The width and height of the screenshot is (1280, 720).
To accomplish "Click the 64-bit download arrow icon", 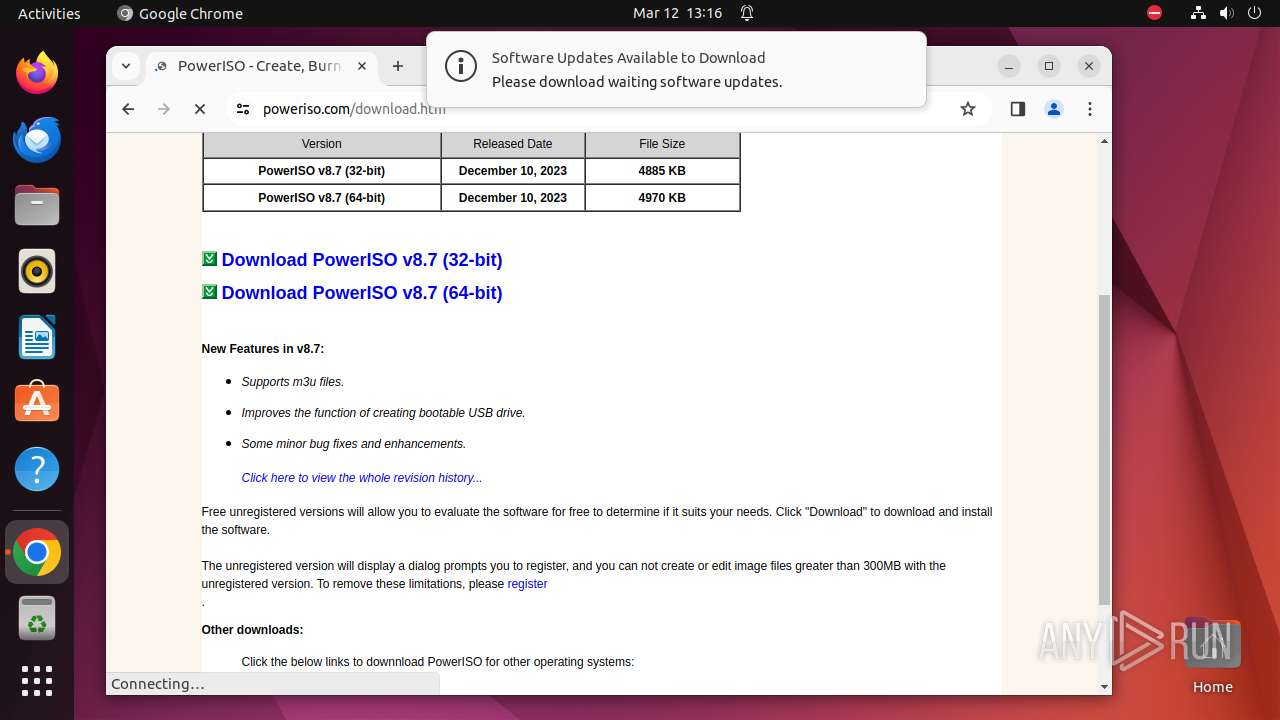I will point(209,292).
